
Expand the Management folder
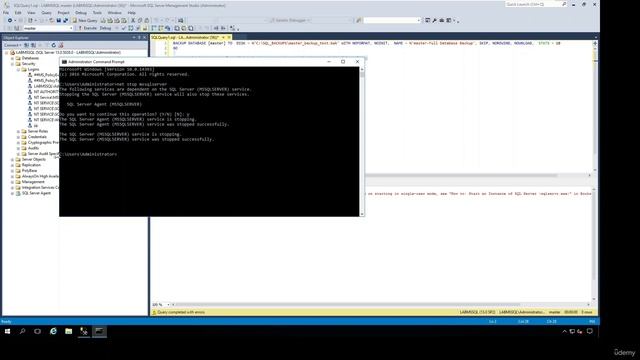[x=13, y=182]
